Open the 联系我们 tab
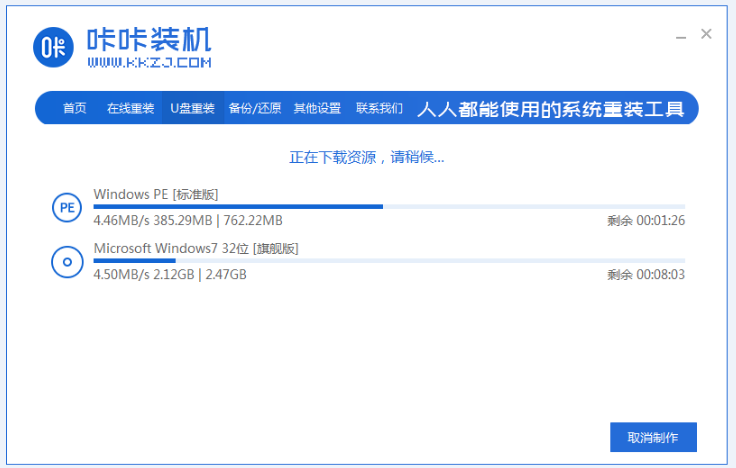The image size is (736, 468). click(x=379, y=108)
